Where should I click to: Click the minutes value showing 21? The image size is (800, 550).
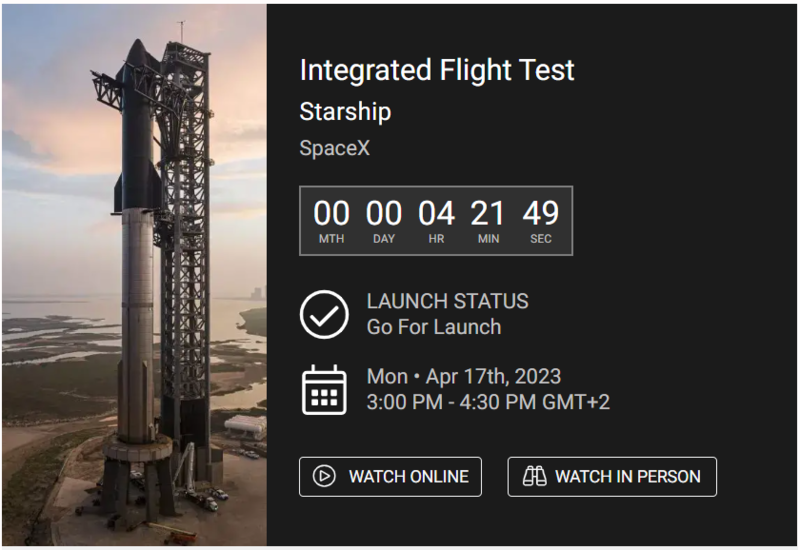488,213
